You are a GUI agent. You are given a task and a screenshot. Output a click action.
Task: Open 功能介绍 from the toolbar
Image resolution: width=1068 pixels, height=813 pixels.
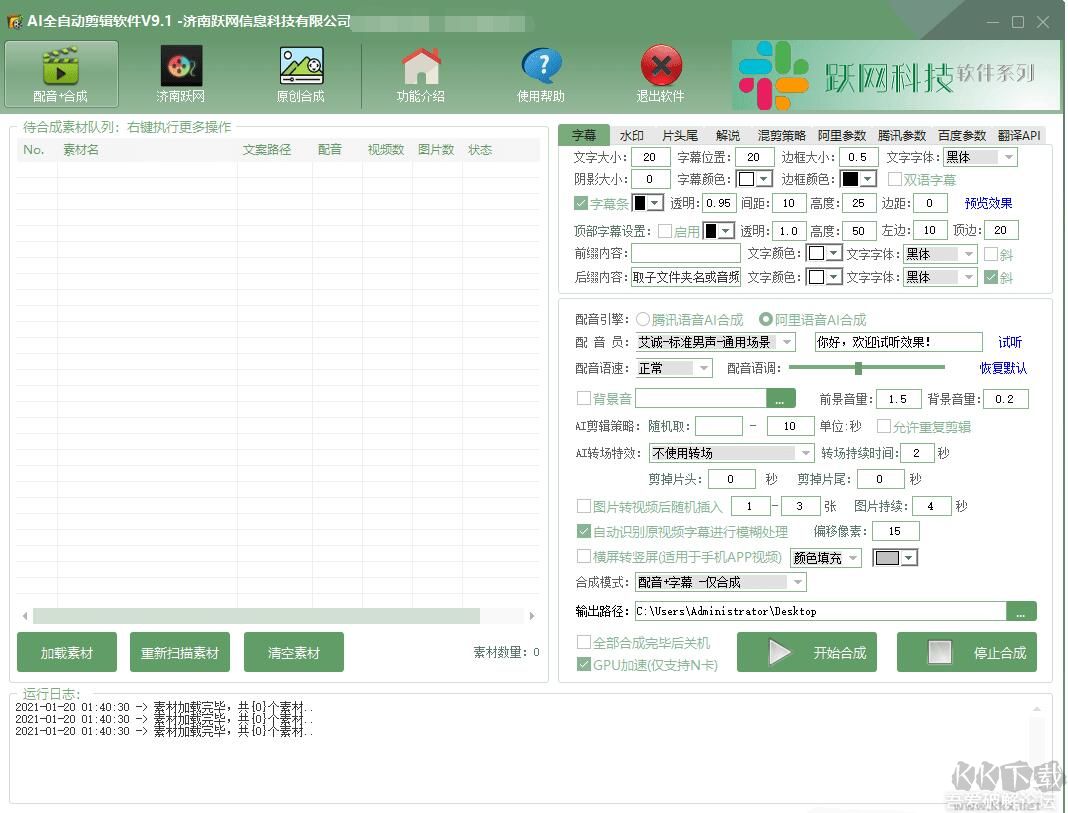(421, 73)
